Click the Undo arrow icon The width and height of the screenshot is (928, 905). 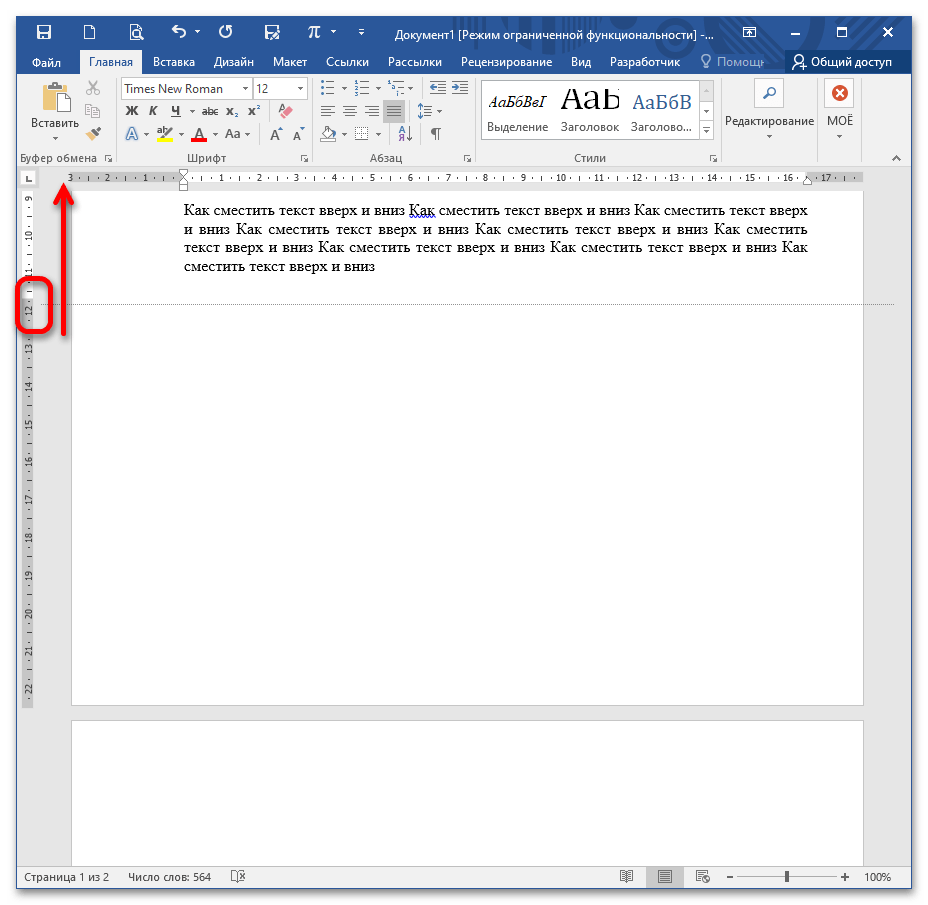tap(179, 32)
